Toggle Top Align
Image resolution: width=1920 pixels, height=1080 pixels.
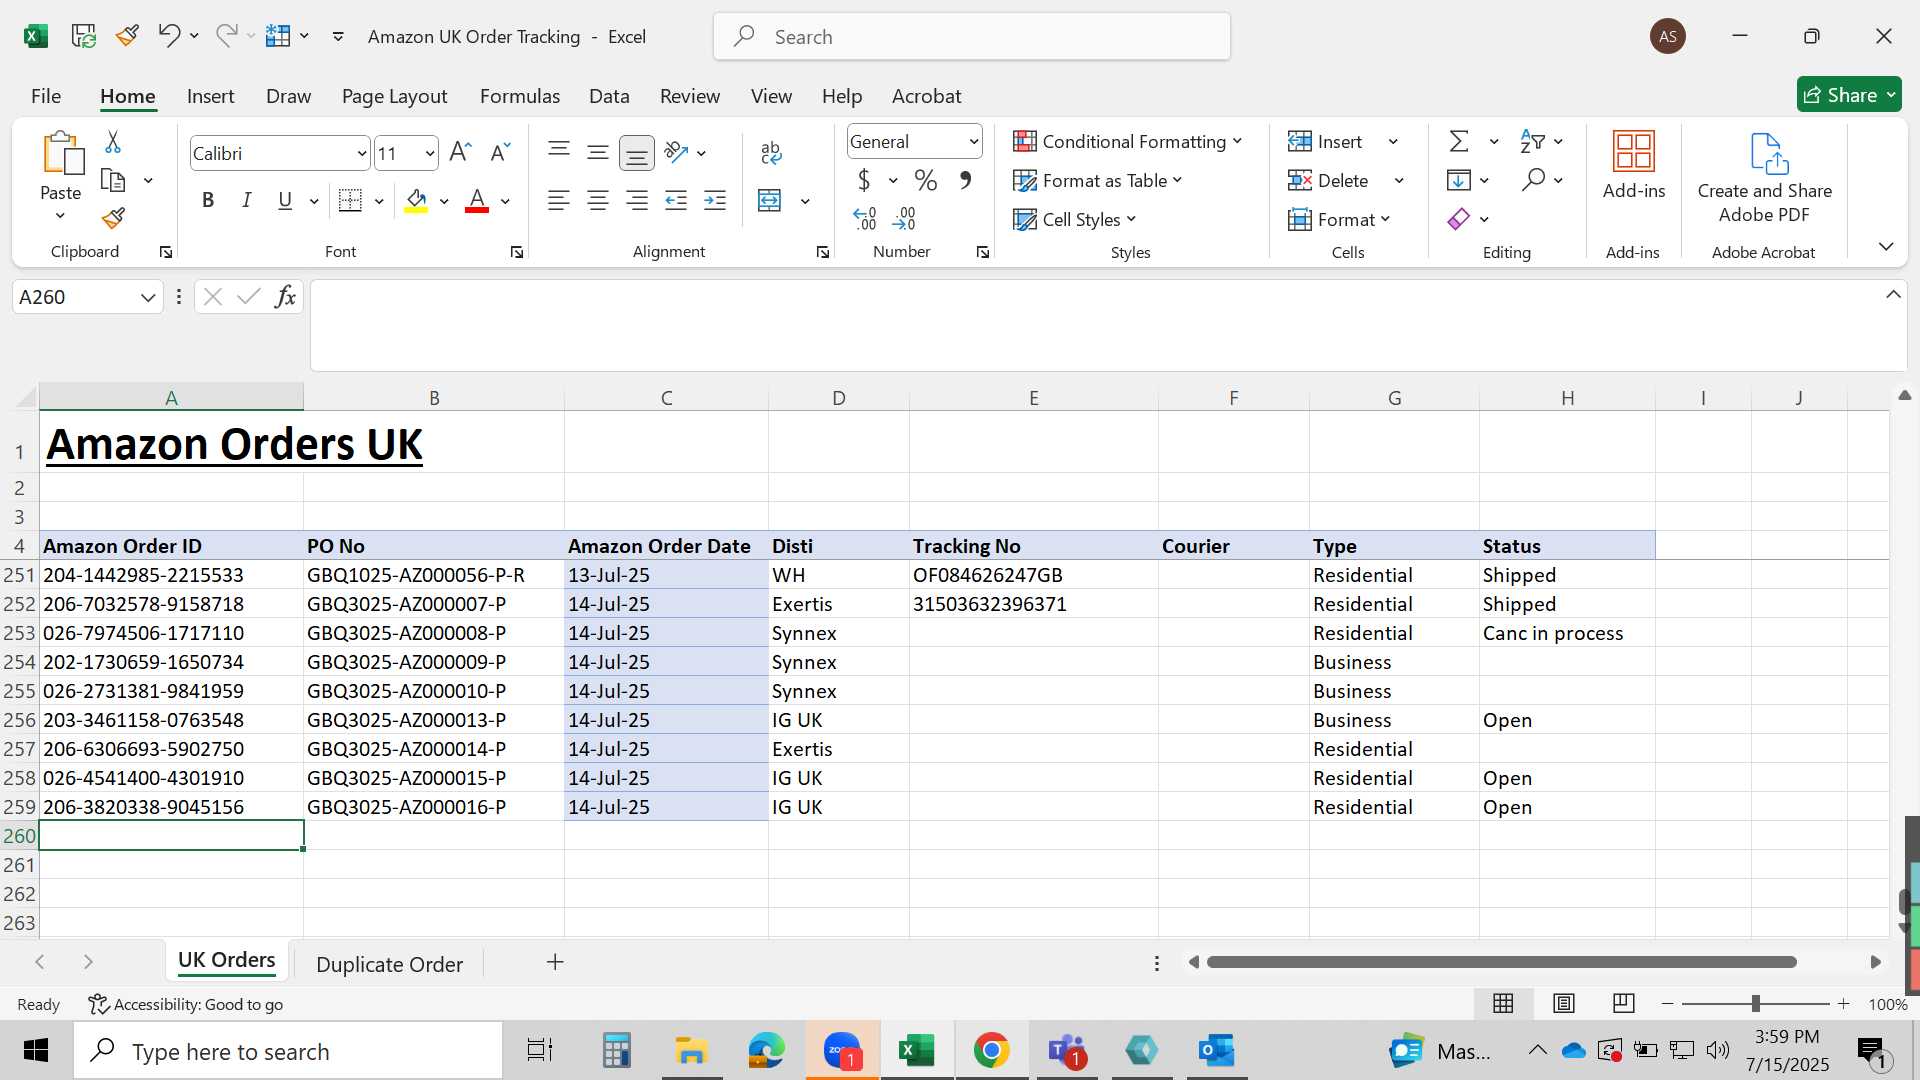click(559, 152)
